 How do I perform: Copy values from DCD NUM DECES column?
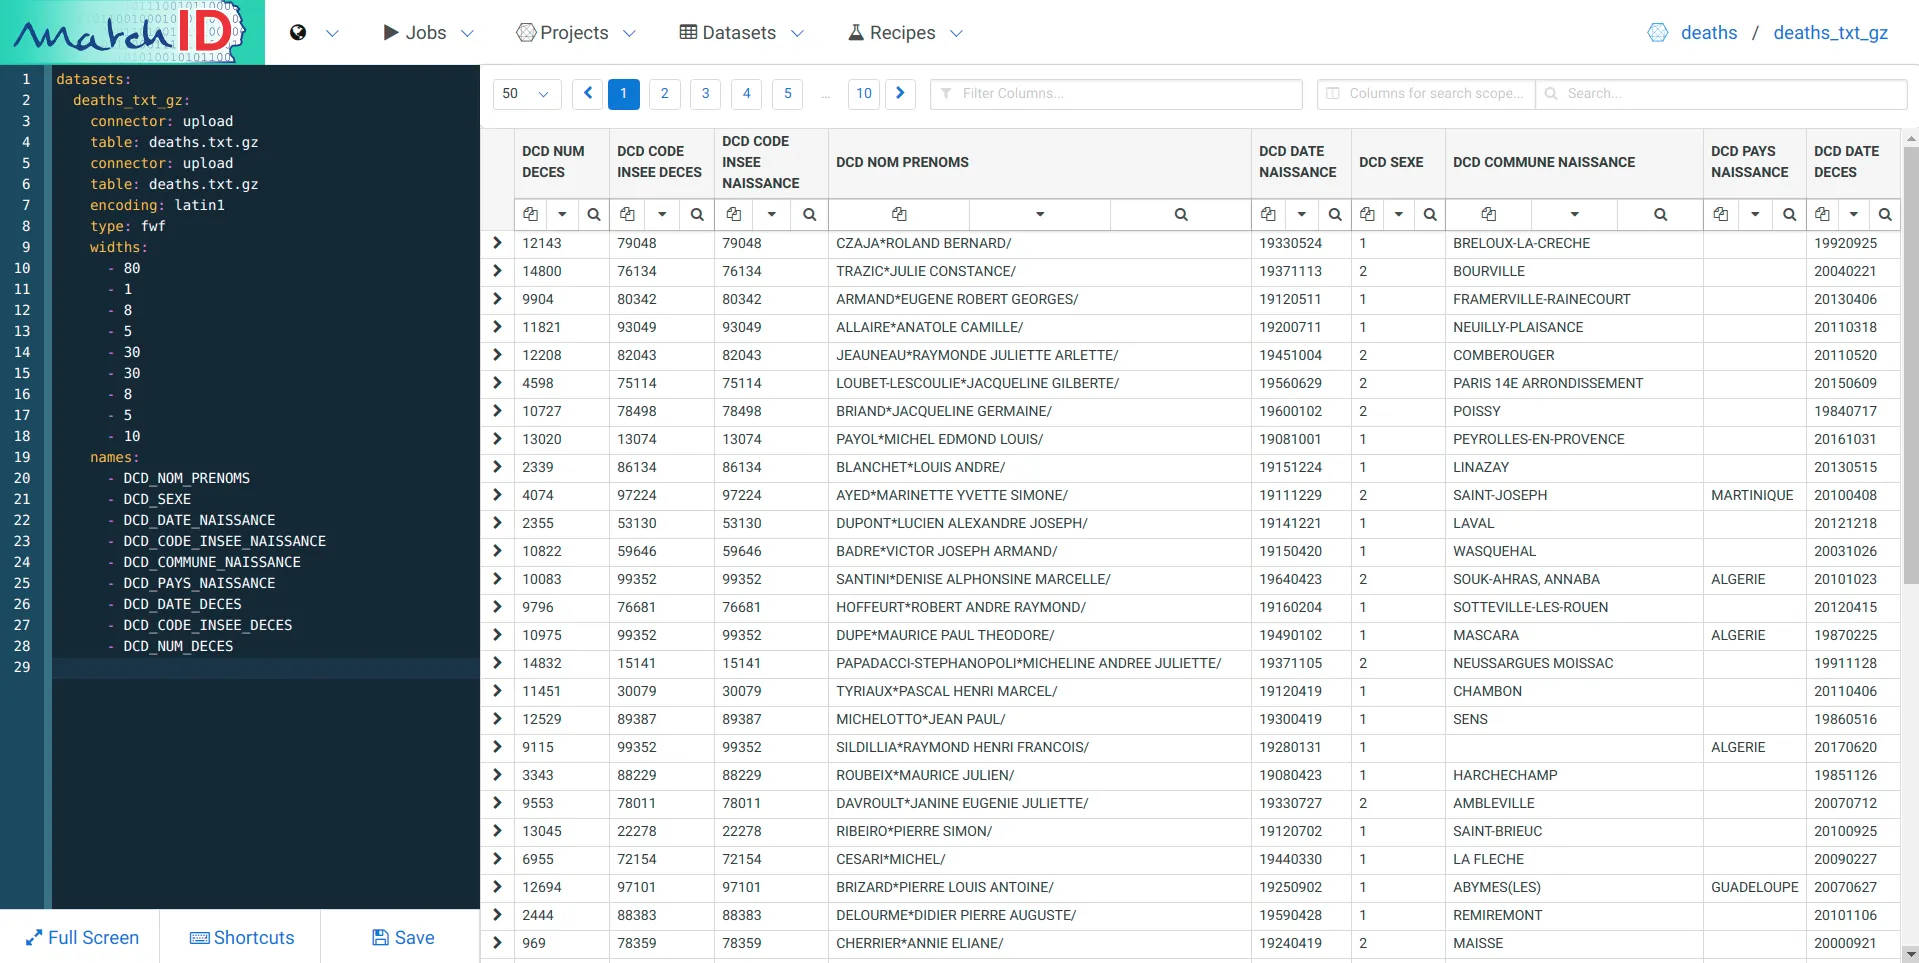pyautogui.click(x=530, y=214)
